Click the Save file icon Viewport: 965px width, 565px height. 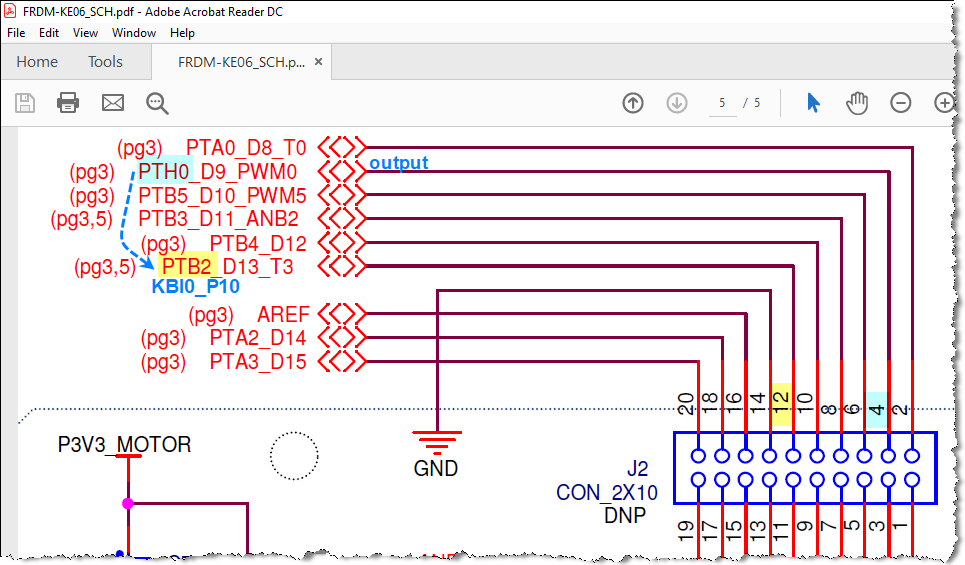(x=25, y=103)
